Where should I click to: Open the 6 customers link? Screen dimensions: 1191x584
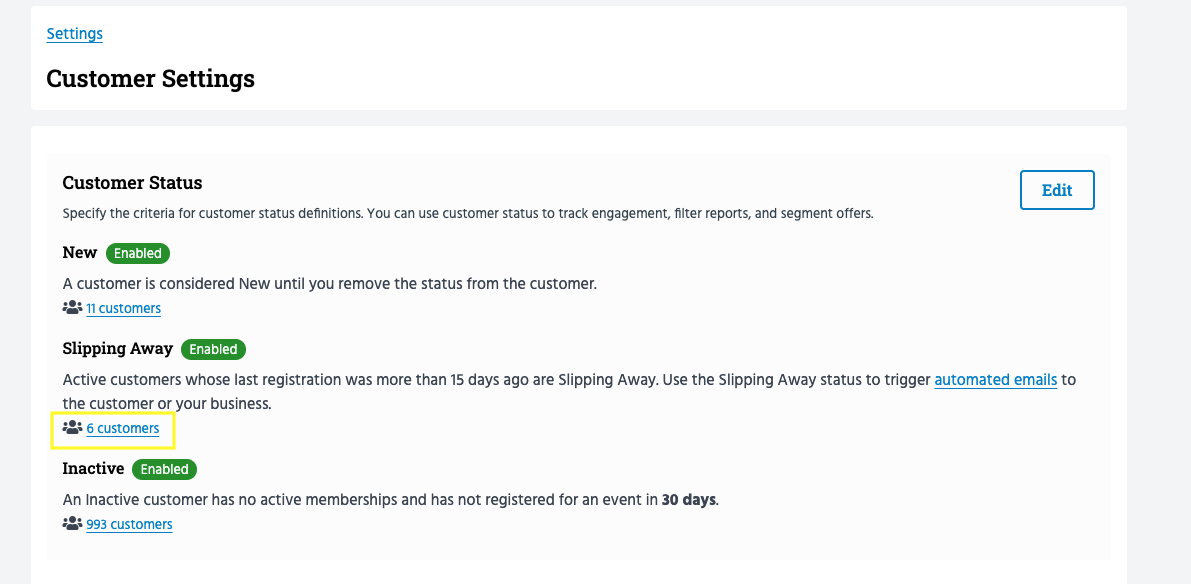tap(122, 428)
